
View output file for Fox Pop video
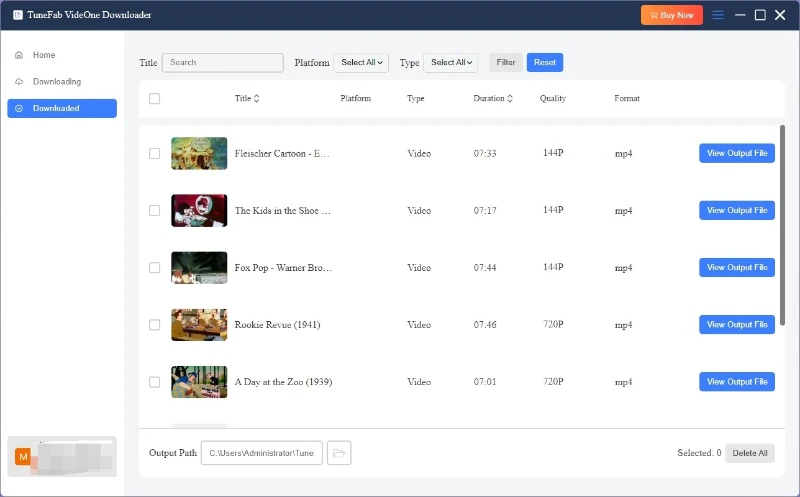click(x=736, y=268)
